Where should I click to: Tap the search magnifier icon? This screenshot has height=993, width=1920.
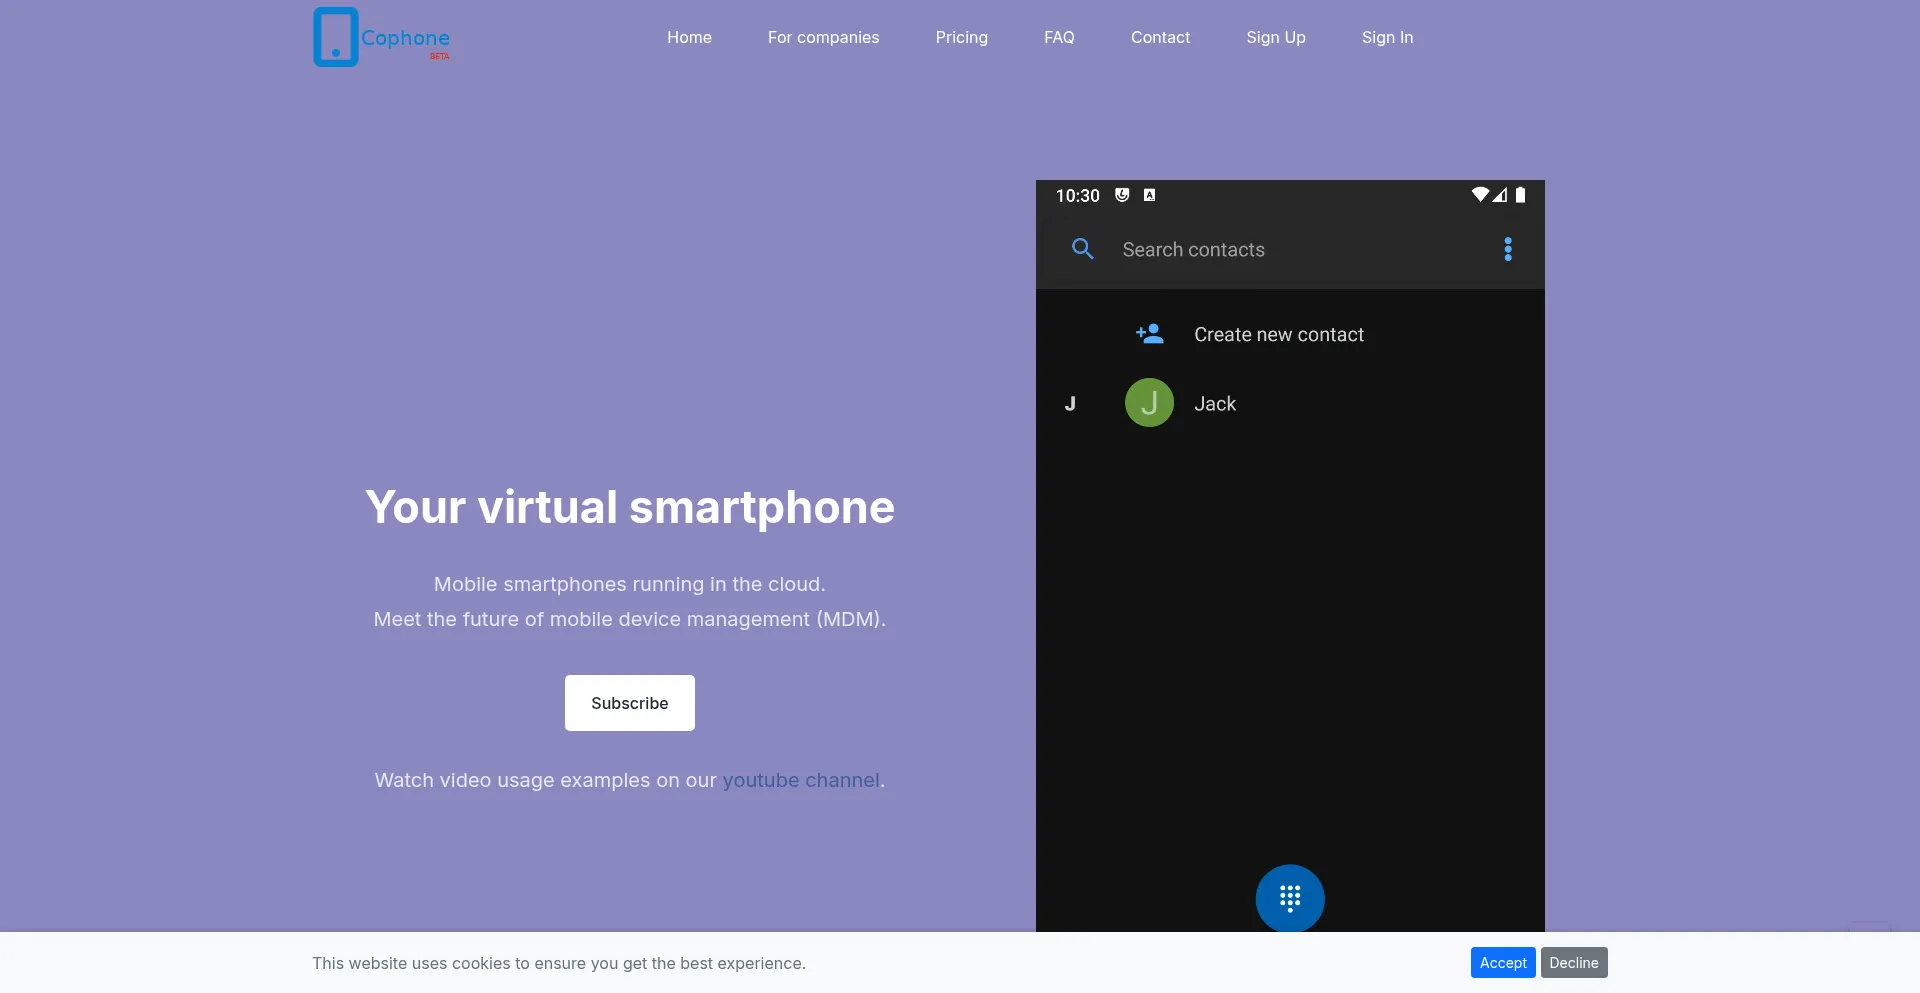tap(1082, 249)
